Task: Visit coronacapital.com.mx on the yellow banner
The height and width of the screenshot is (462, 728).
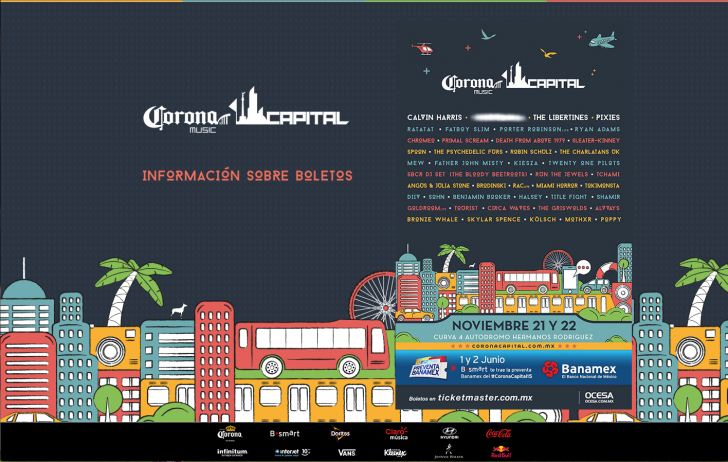Action: pyautogui.click(x=513, y=346)
